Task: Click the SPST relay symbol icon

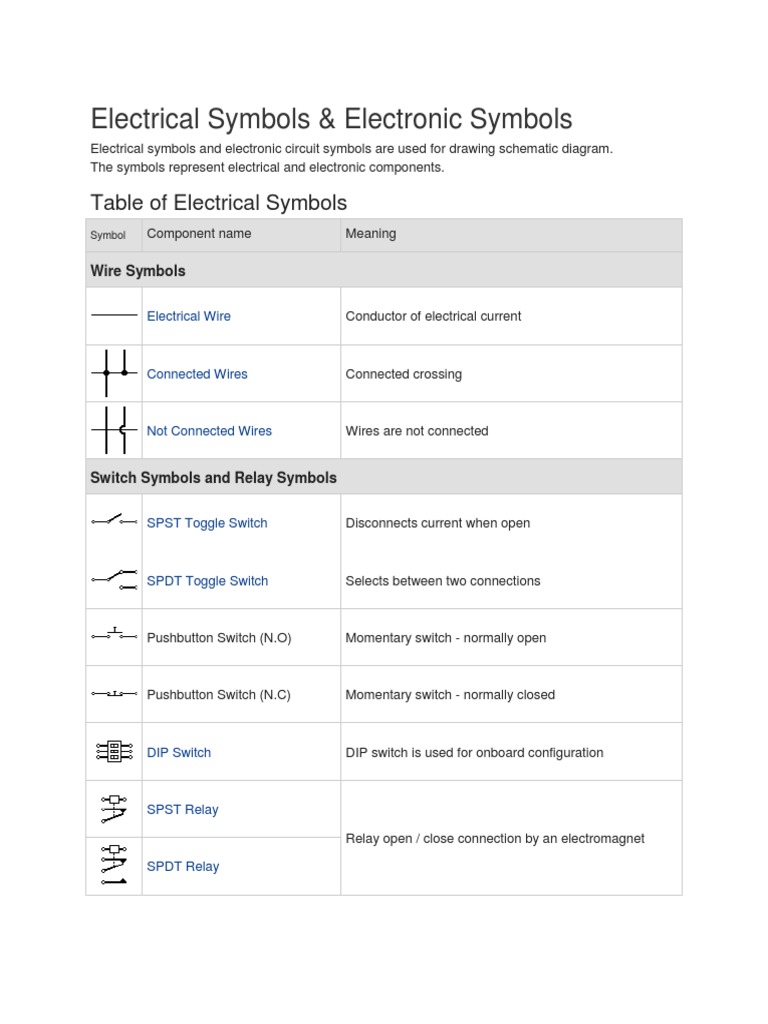Action: tap(114, 808)
